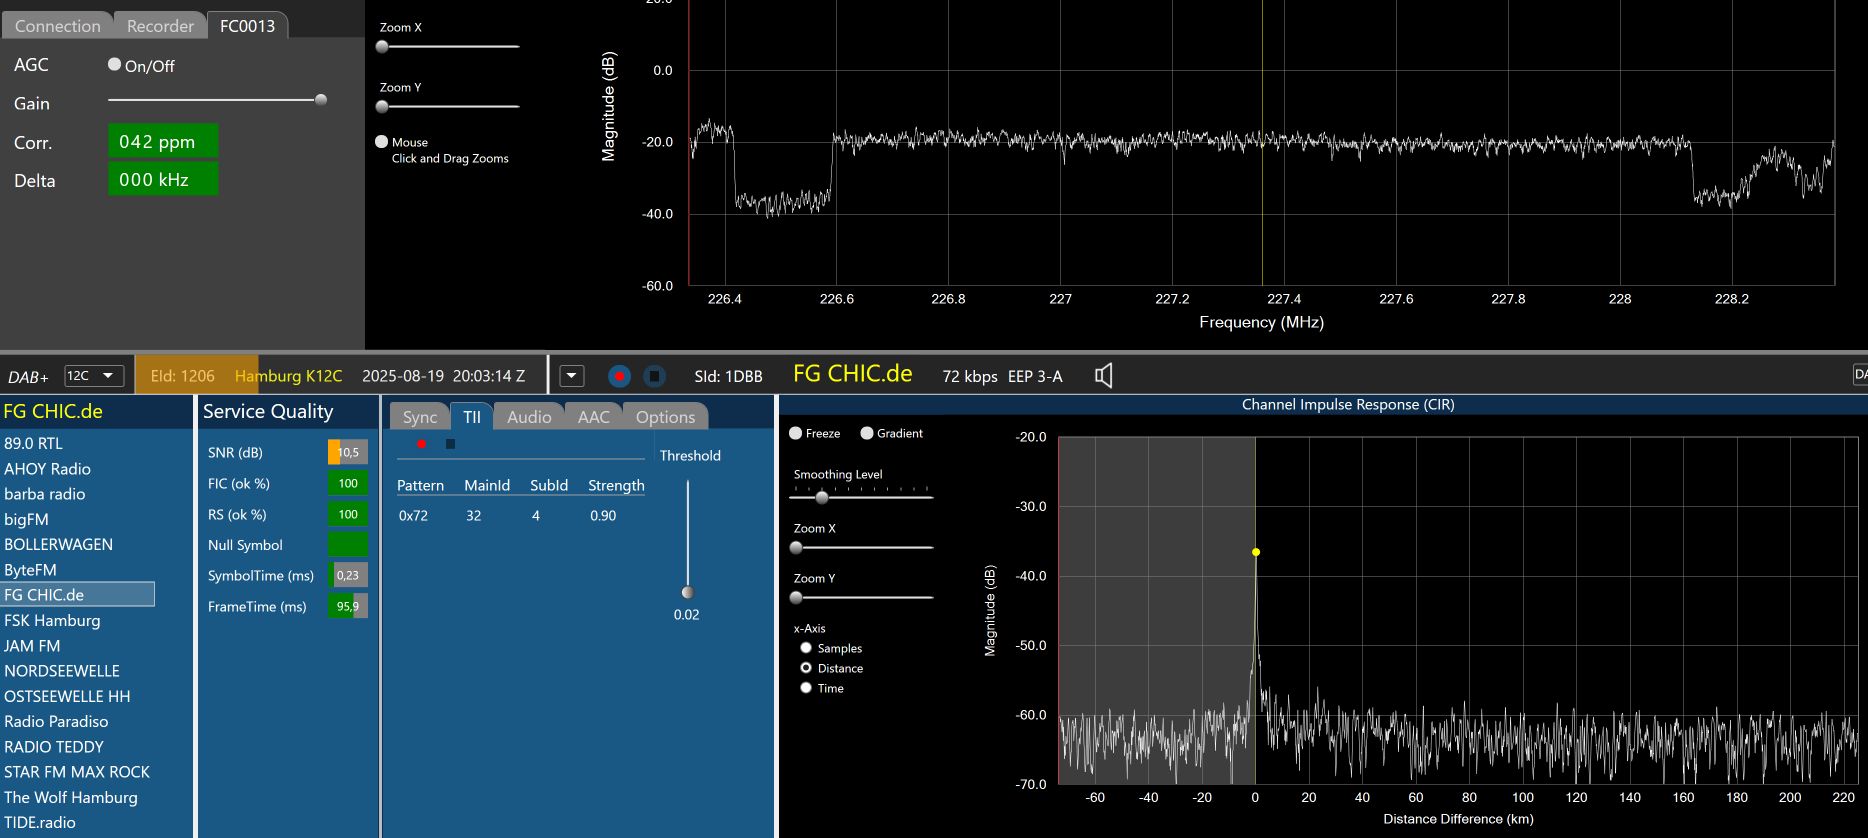Select Samples for the x-Axis
The image size is (1868, 838).
pos(806,648)
